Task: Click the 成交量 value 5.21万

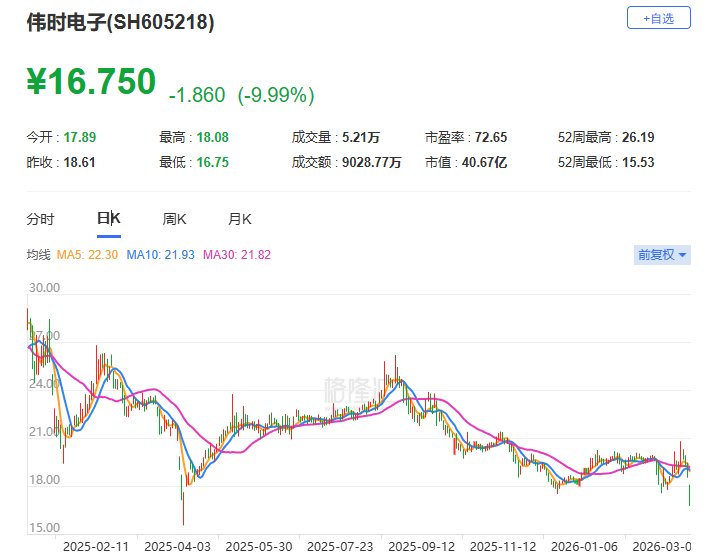Action: (361, 137)
